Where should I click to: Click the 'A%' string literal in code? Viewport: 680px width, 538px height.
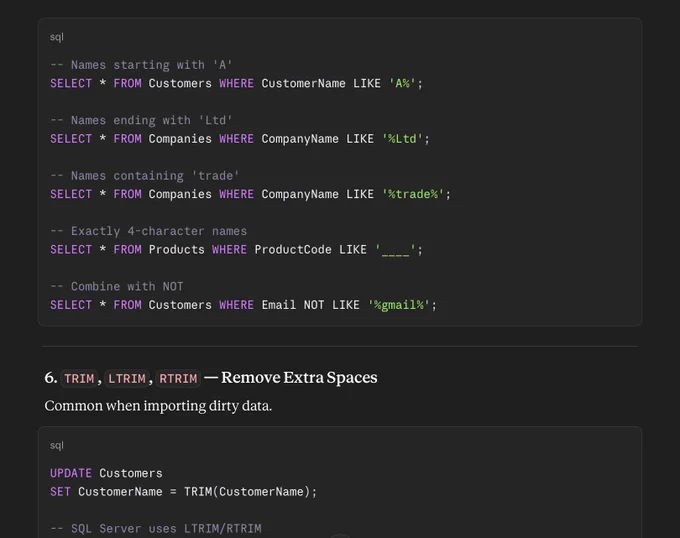pyautogui.click(x=402, y=83)
